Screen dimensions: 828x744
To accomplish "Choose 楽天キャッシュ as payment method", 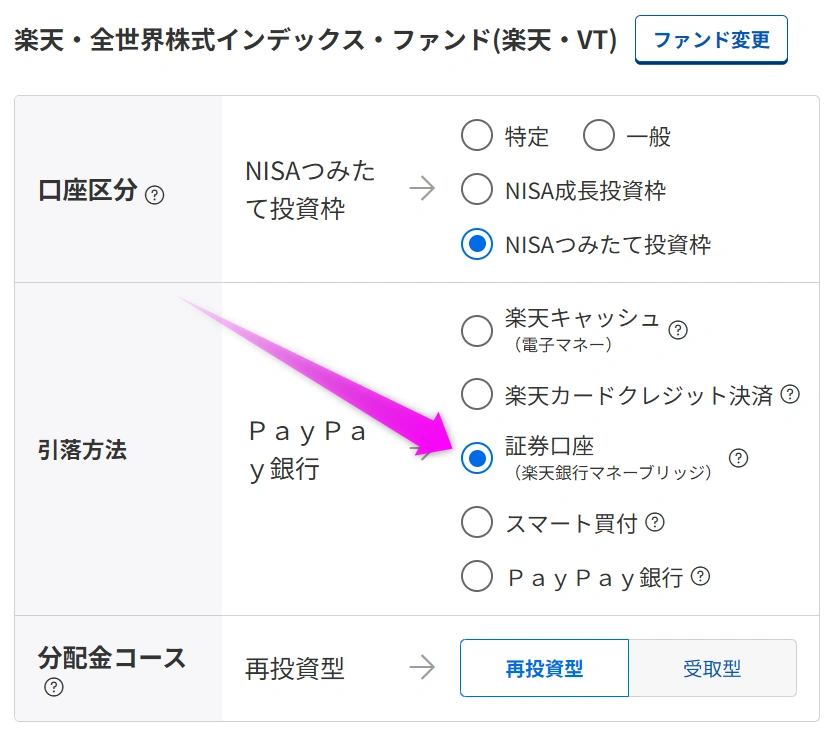I will coord(477,331).
